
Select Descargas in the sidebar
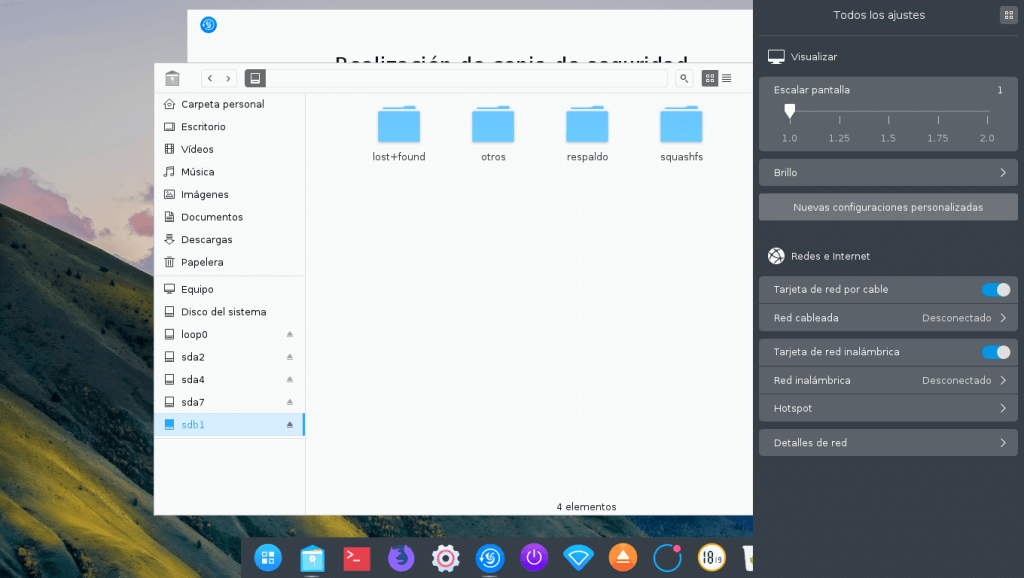[207, 240]
